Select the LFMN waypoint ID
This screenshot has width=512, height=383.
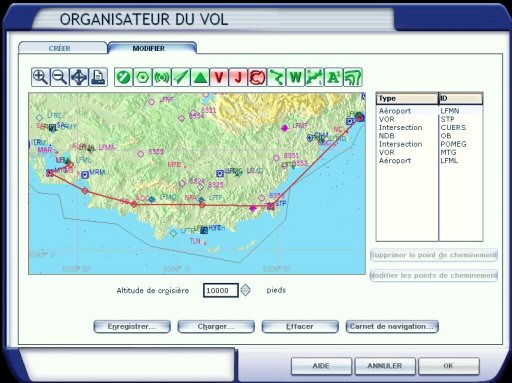450,111
